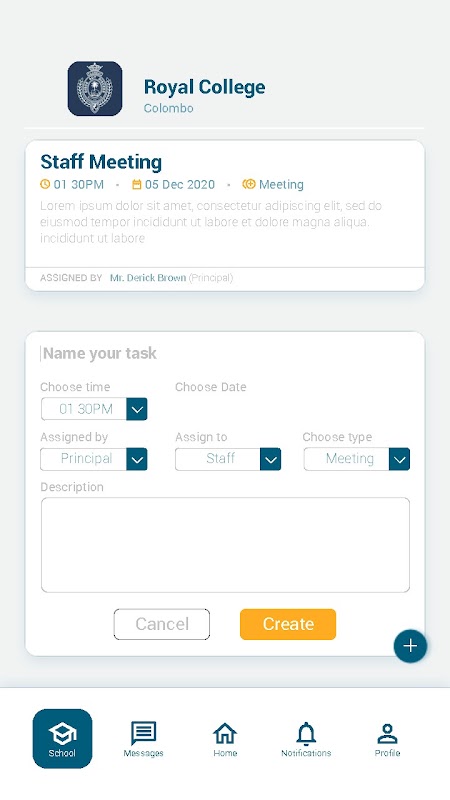This screenshot has width=450, height=800.
Task: Click the Royal College crest logo
Action: 95,88
